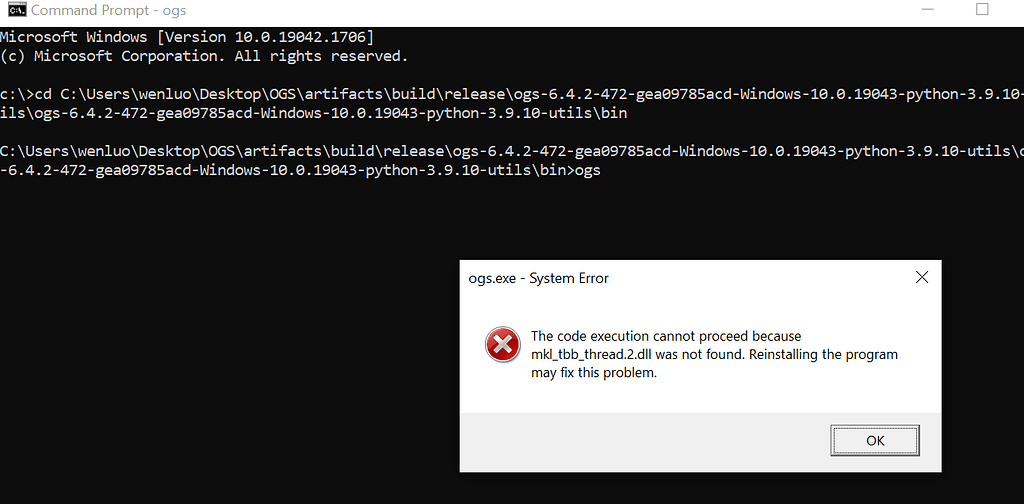Click the Microsoft Corporation copyright line
Viewport: 1024px width, 504px height.
point(204,56)
